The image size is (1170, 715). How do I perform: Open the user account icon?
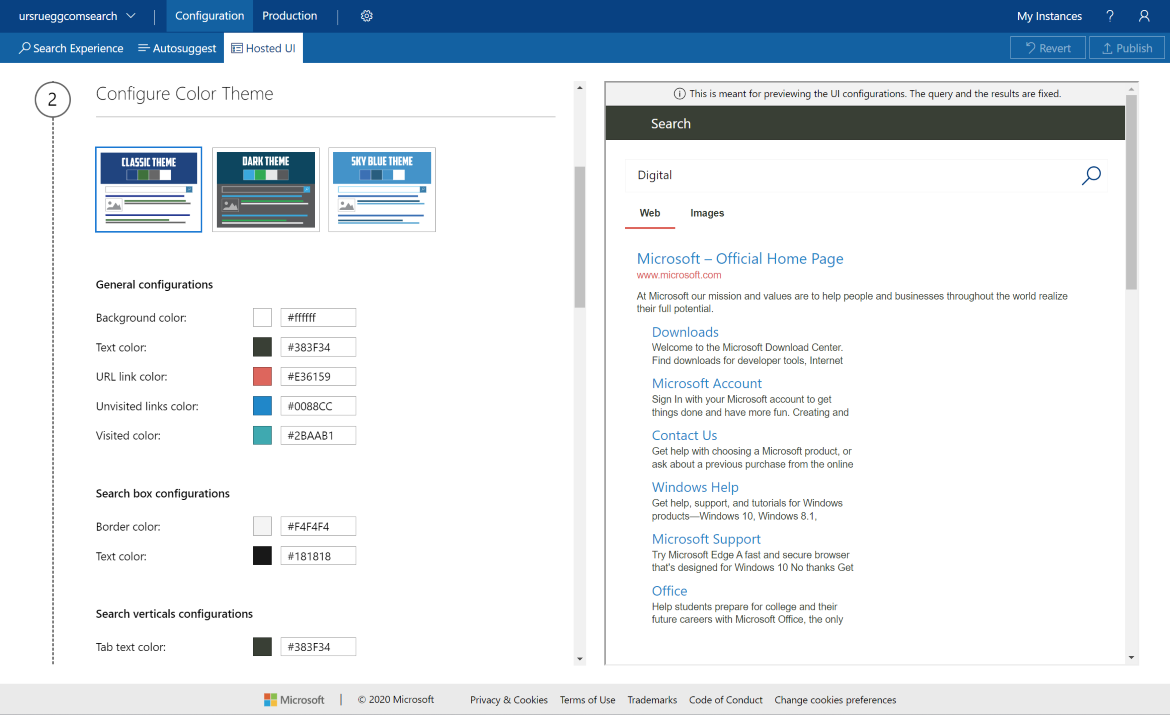point(1144,16)
